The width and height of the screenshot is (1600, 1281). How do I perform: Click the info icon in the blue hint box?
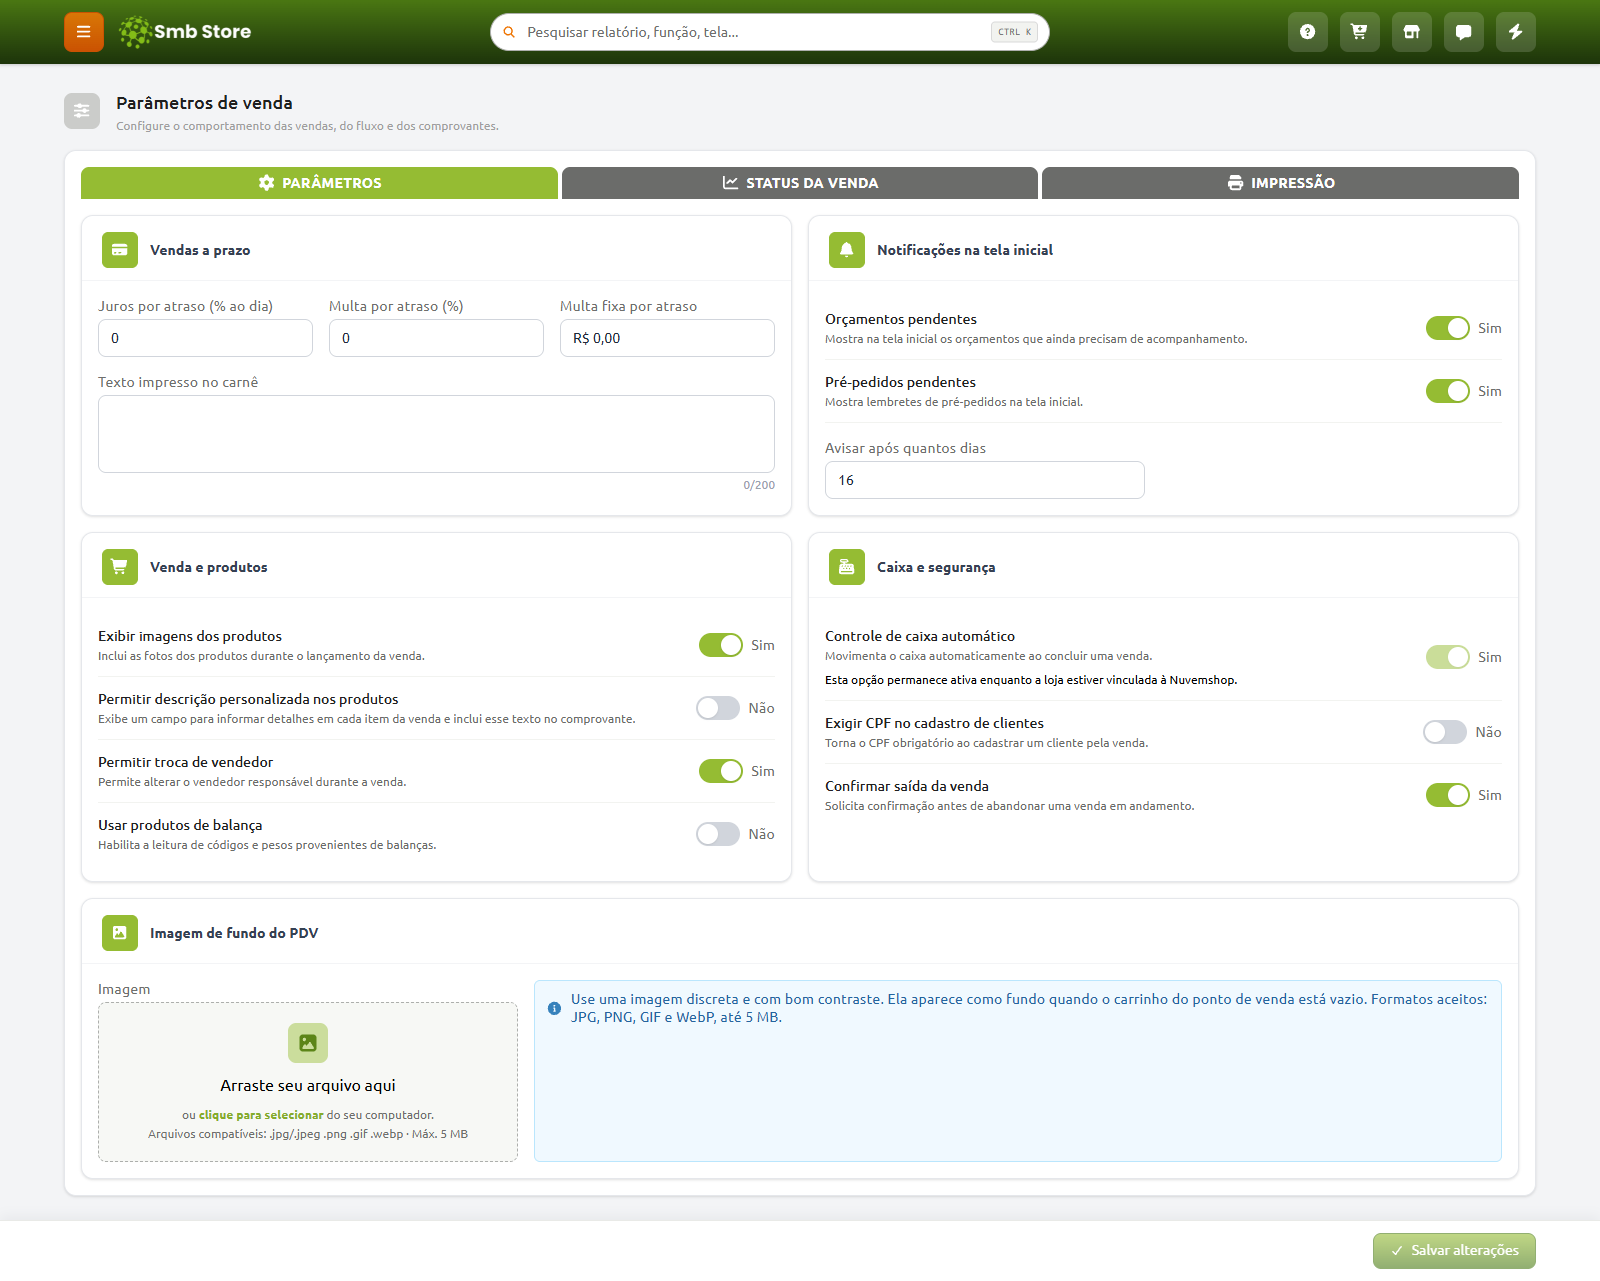554,1008
